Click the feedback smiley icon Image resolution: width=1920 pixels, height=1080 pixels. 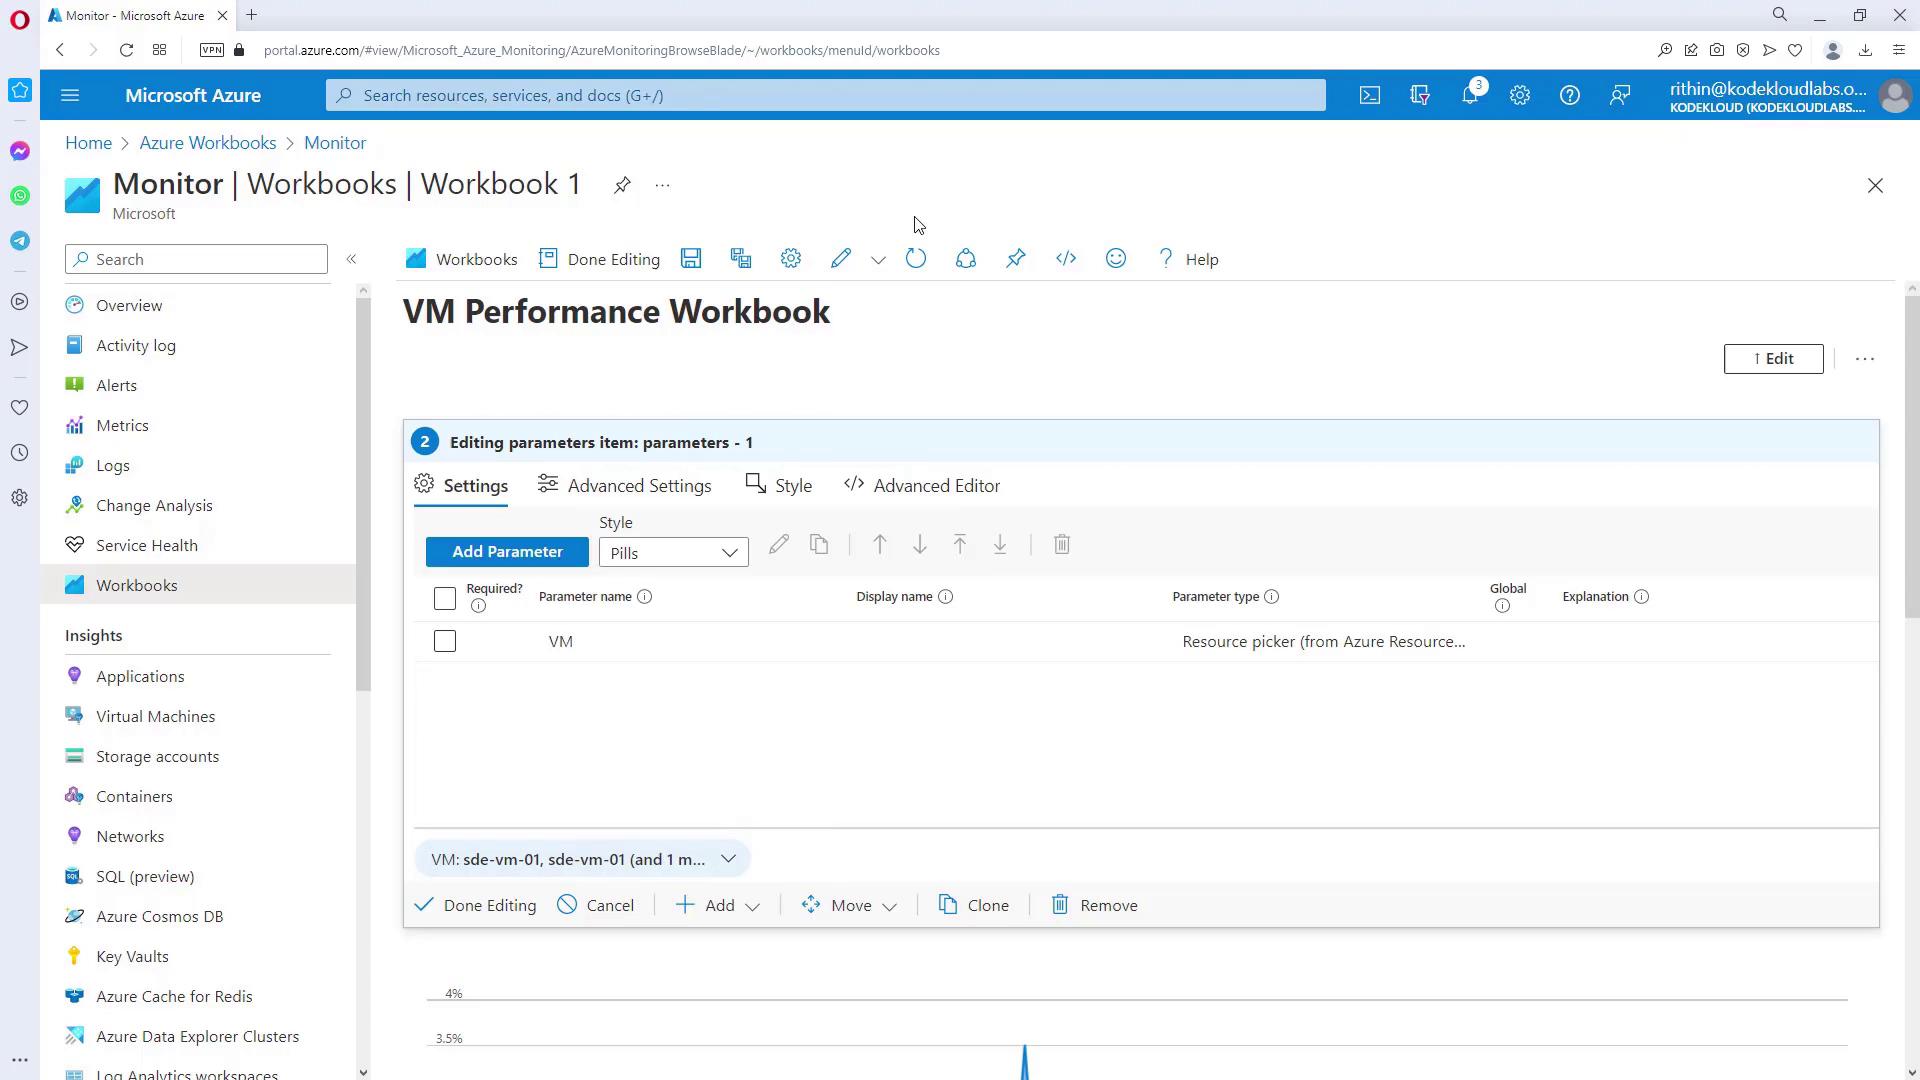coord(1116,259)
